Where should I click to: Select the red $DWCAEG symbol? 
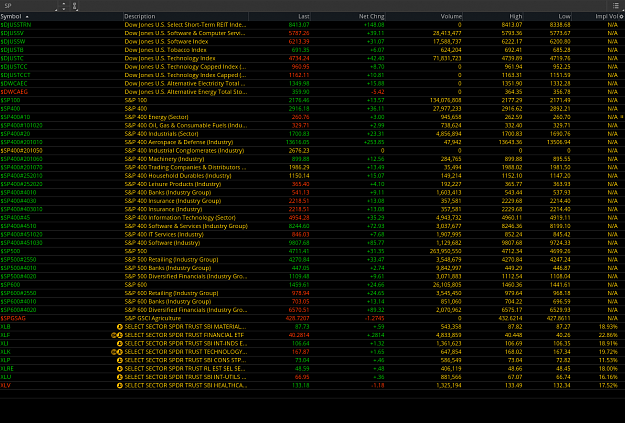click(x=14, y=92)
